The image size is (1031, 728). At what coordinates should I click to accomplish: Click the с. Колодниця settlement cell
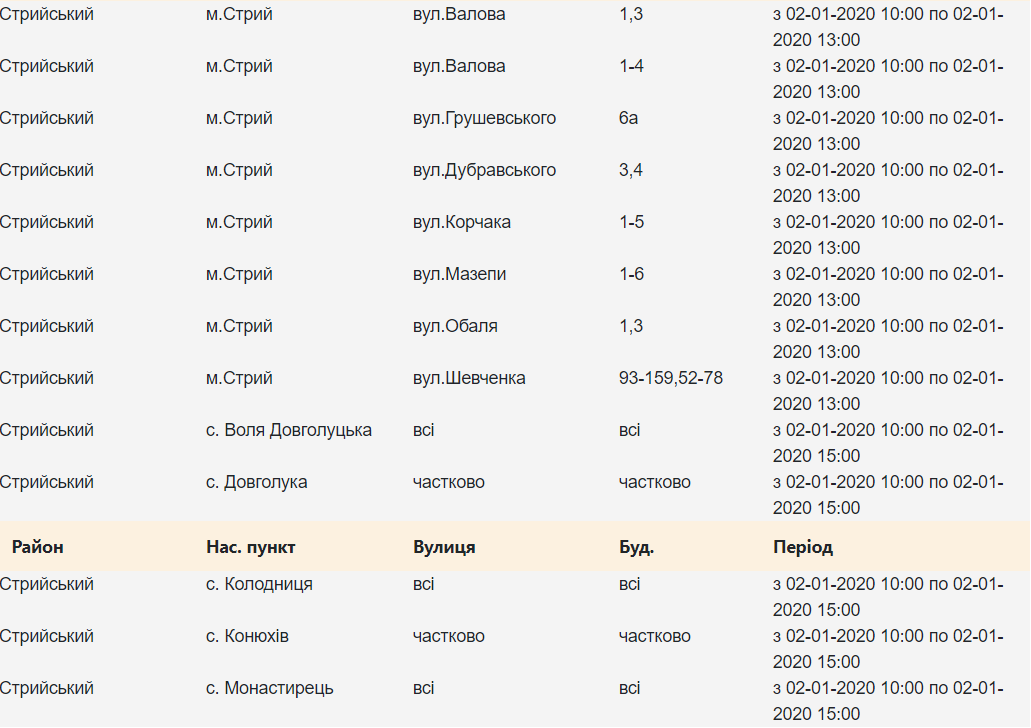pos(259,584)
